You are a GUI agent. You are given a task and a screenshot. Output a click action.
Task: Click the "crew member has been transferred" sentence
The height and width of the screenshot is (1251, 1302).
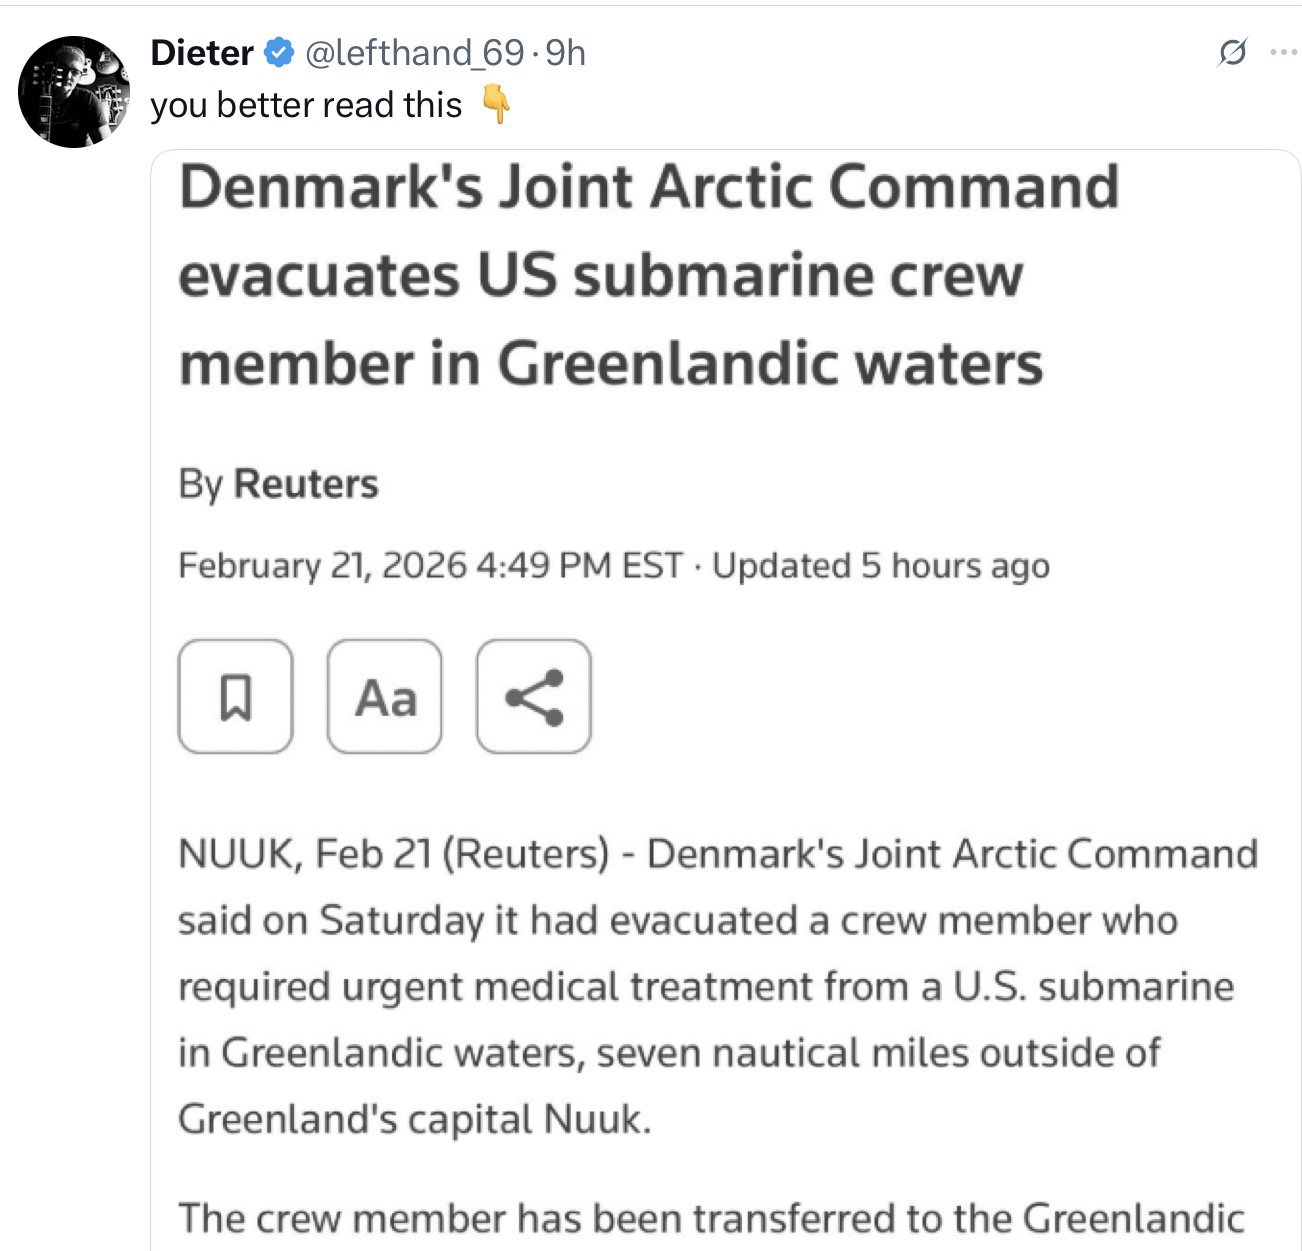[x=710, y=1218]
